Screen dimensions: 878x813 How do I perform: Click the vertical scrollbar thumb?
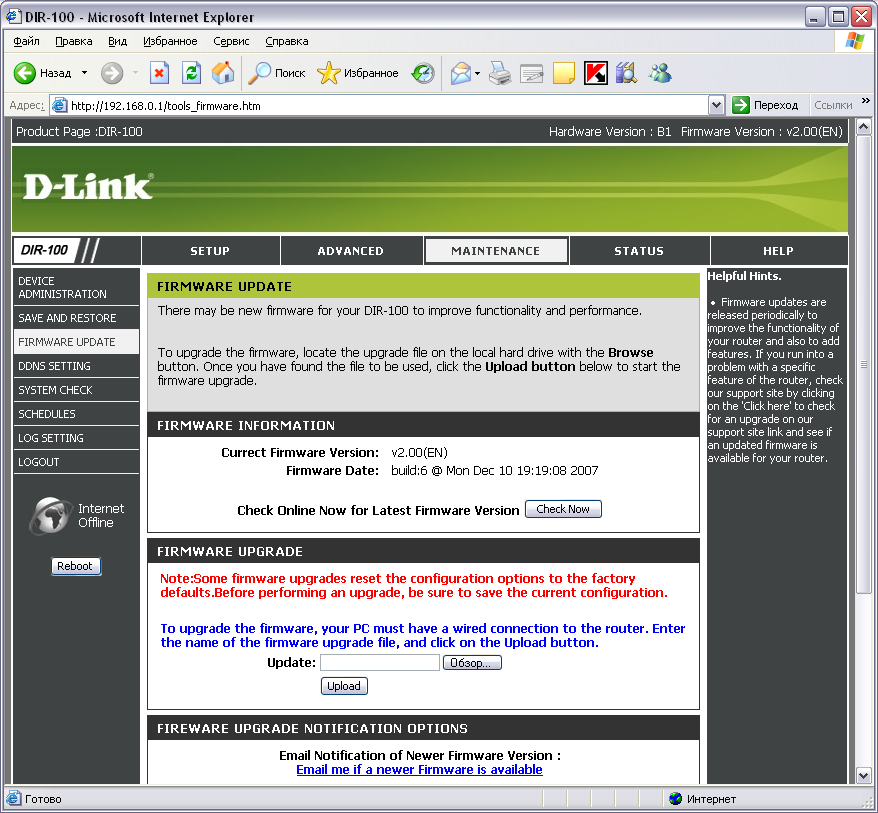tap(863, 364)
